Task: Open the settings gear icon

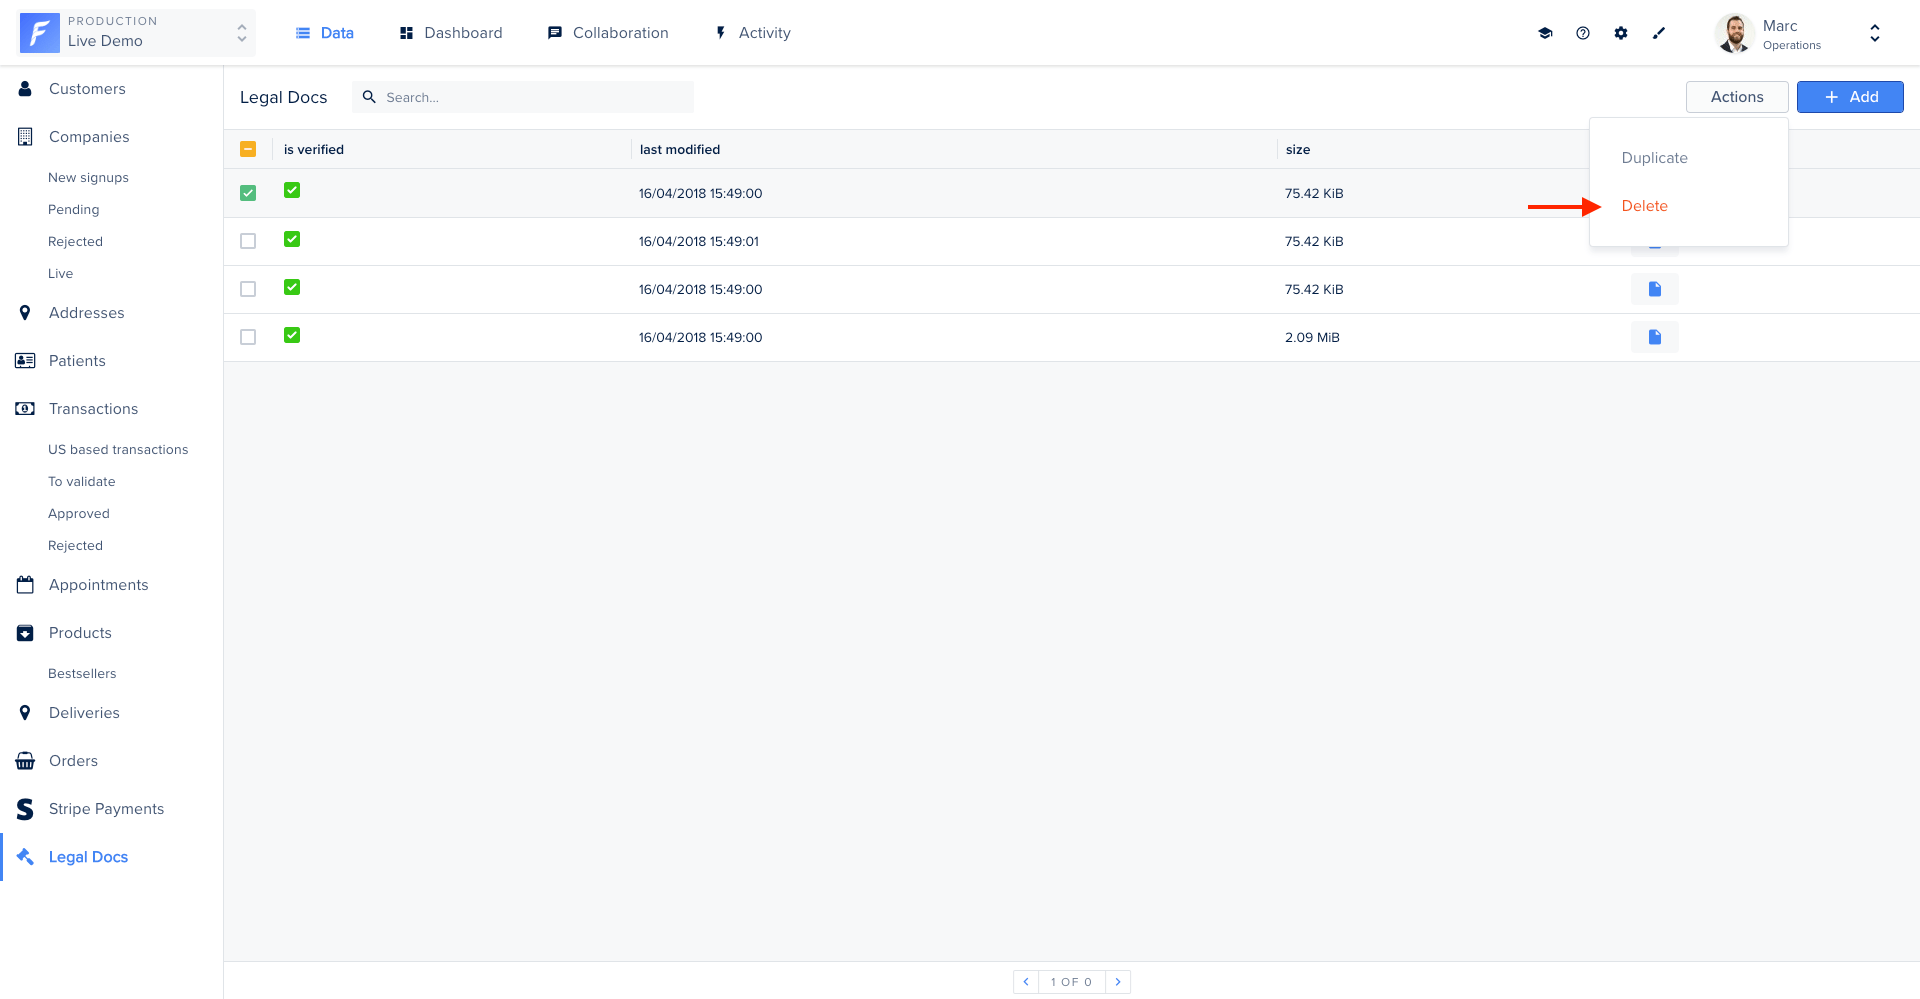Action: click(x=1621, y=33)
